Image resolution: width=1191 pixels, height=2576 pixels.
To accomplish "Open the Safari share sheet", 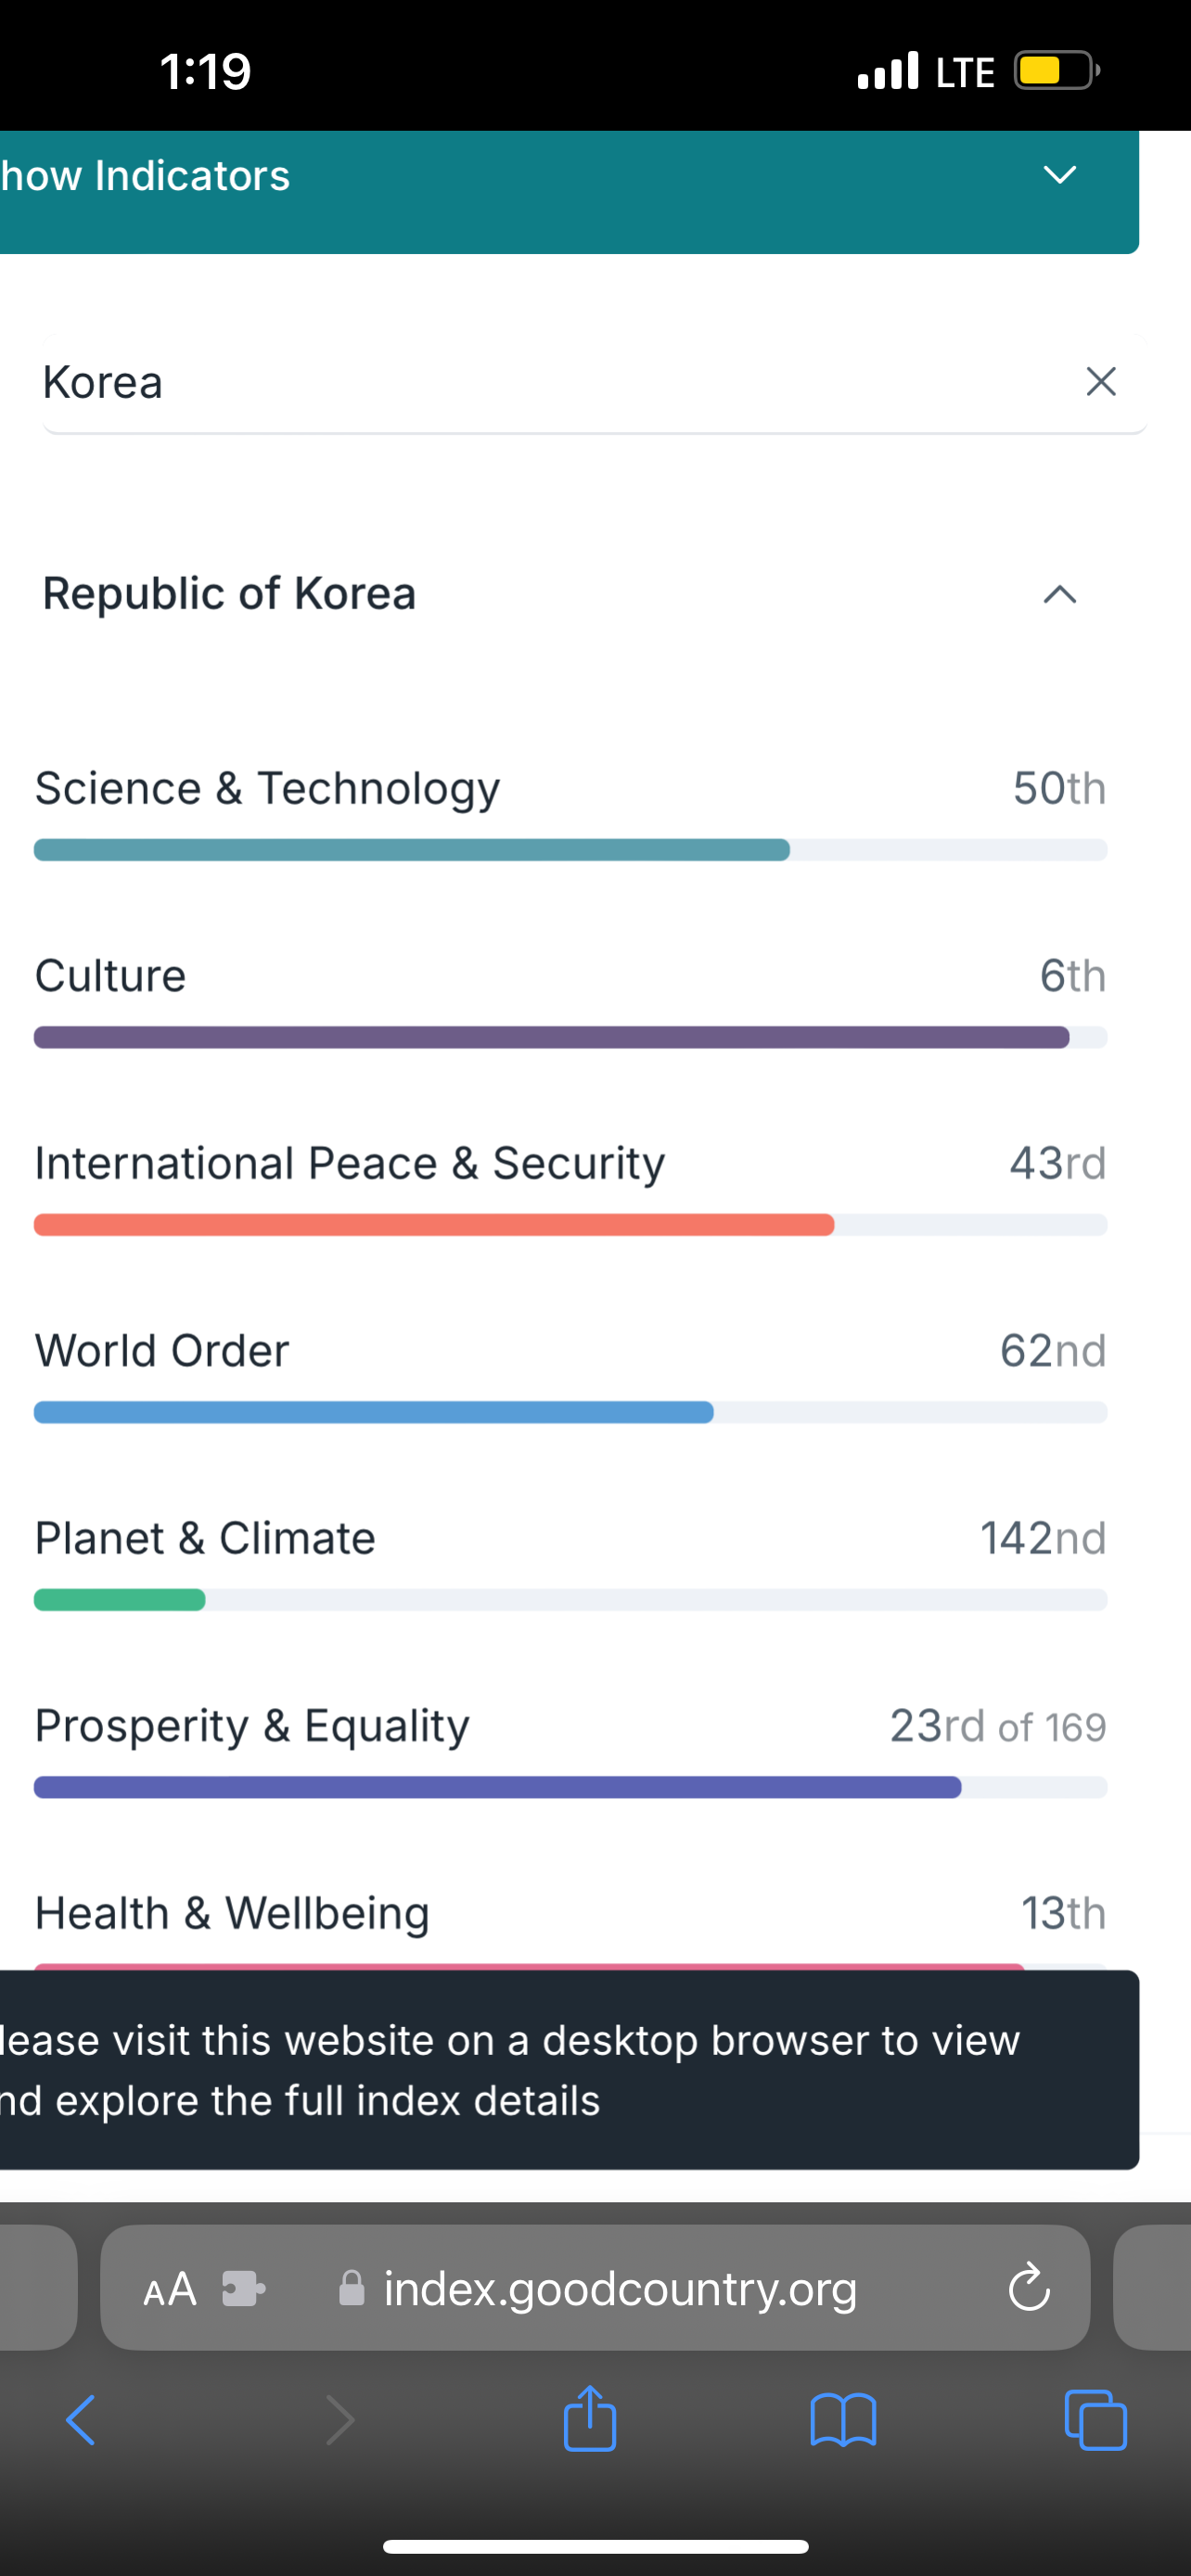I will tap(590, 2418).
